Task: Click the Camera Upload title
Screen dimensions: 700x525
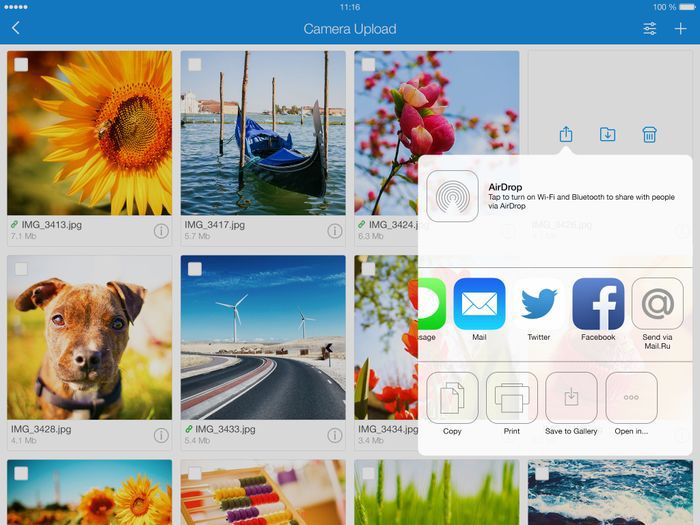Action: 350,29
